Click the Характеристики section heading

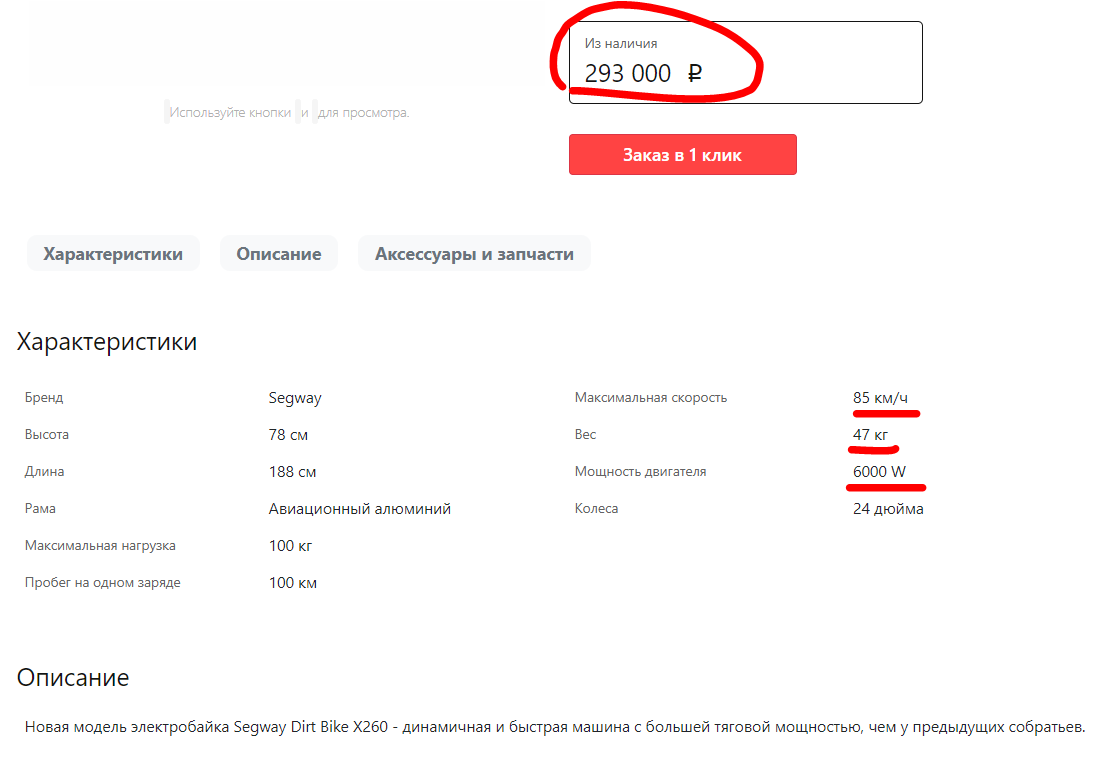(x=107, y=342)
